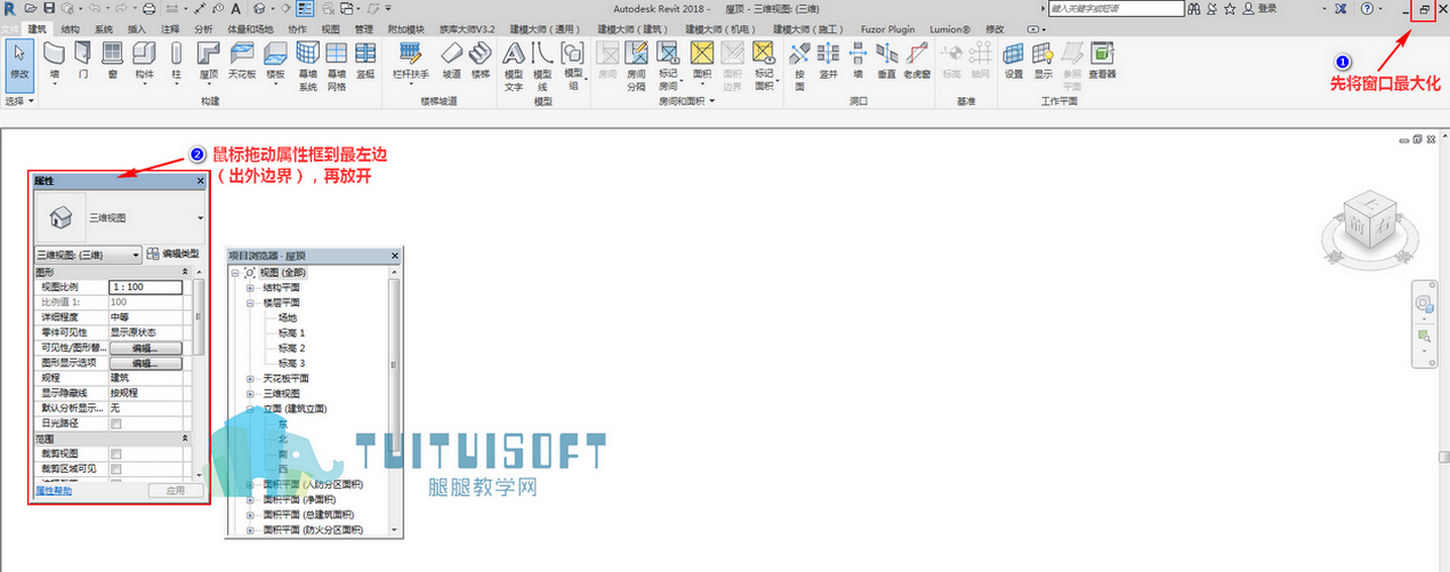This screenshot has height=572, width=1450.
Task: Click the 视图比例 value field 1 : 100
Action: coord(145,287)
